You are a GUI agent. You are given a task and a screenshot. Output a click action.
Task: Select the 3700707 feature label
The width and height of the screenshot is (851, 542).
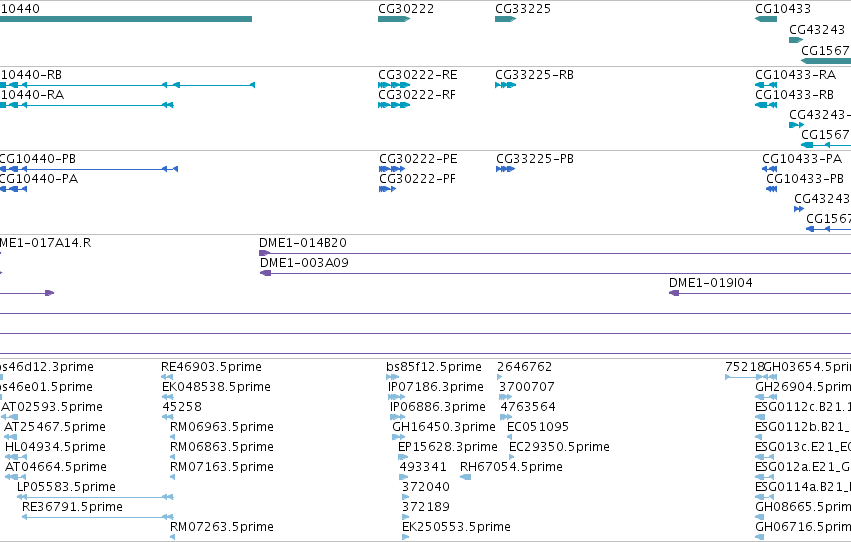[x=527, y=387]
